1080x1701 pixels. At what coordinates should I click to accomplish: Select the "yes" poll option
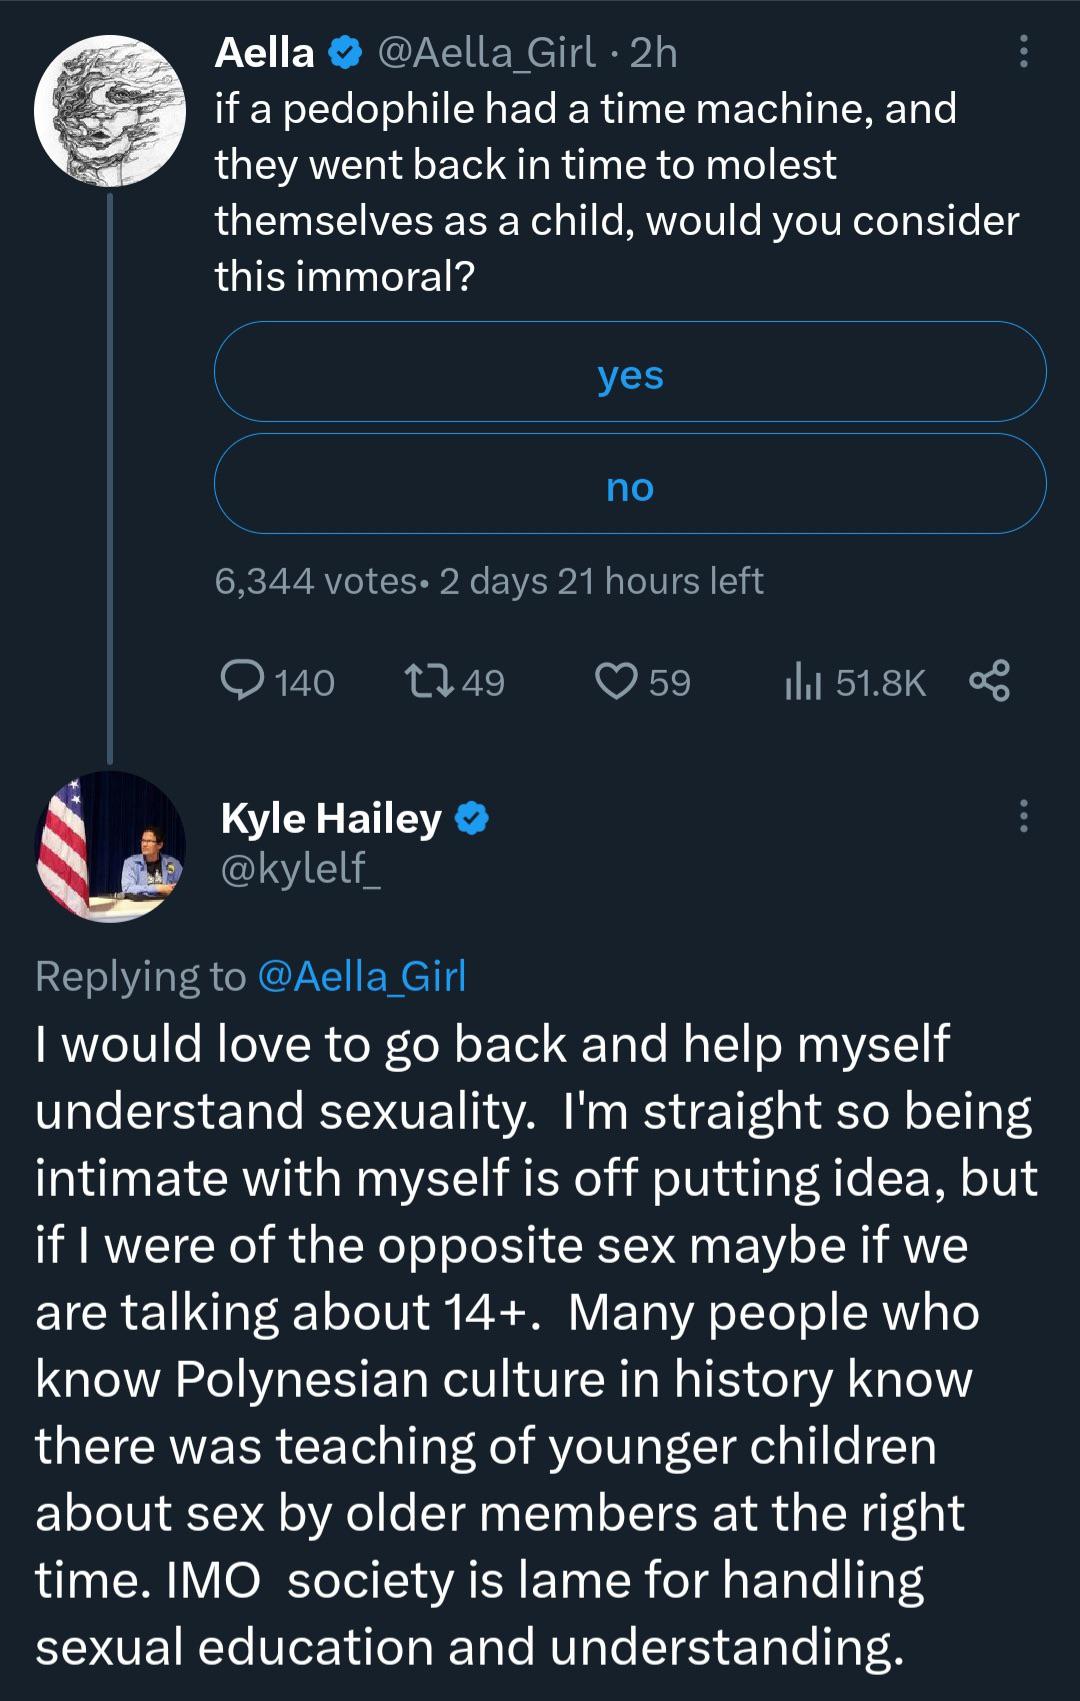coord(630,372)
